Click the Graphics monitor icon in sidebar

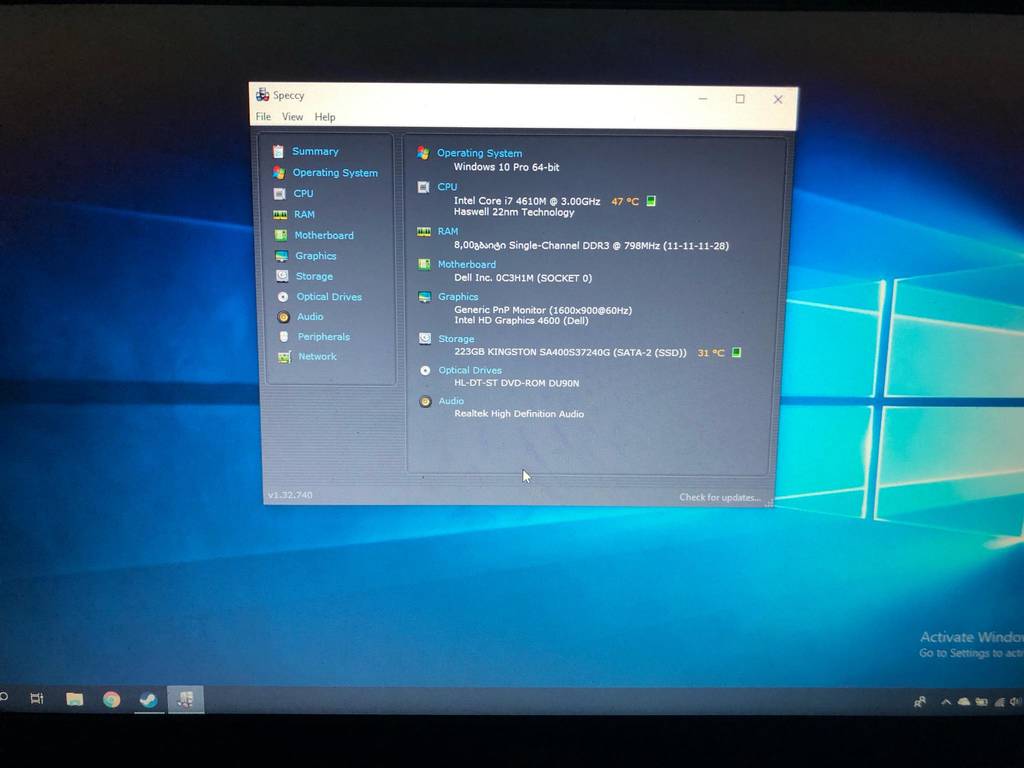click(281, 256)
